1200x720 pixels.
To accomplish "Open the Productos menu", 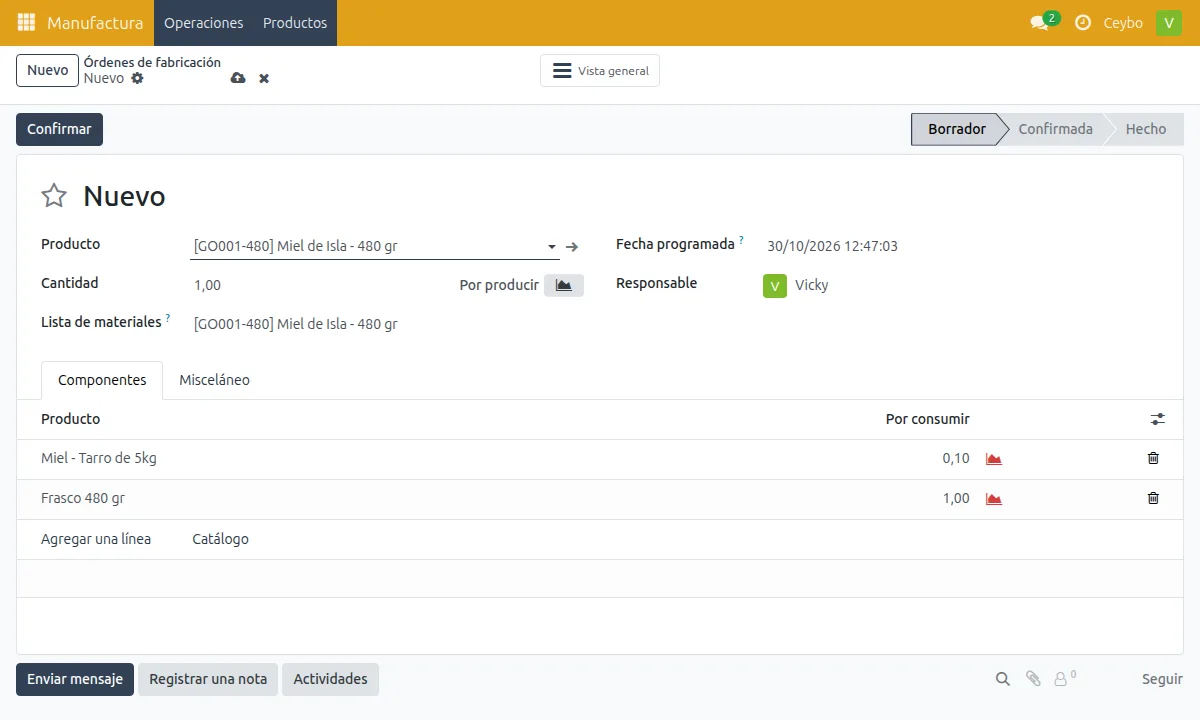I will 295,23.
